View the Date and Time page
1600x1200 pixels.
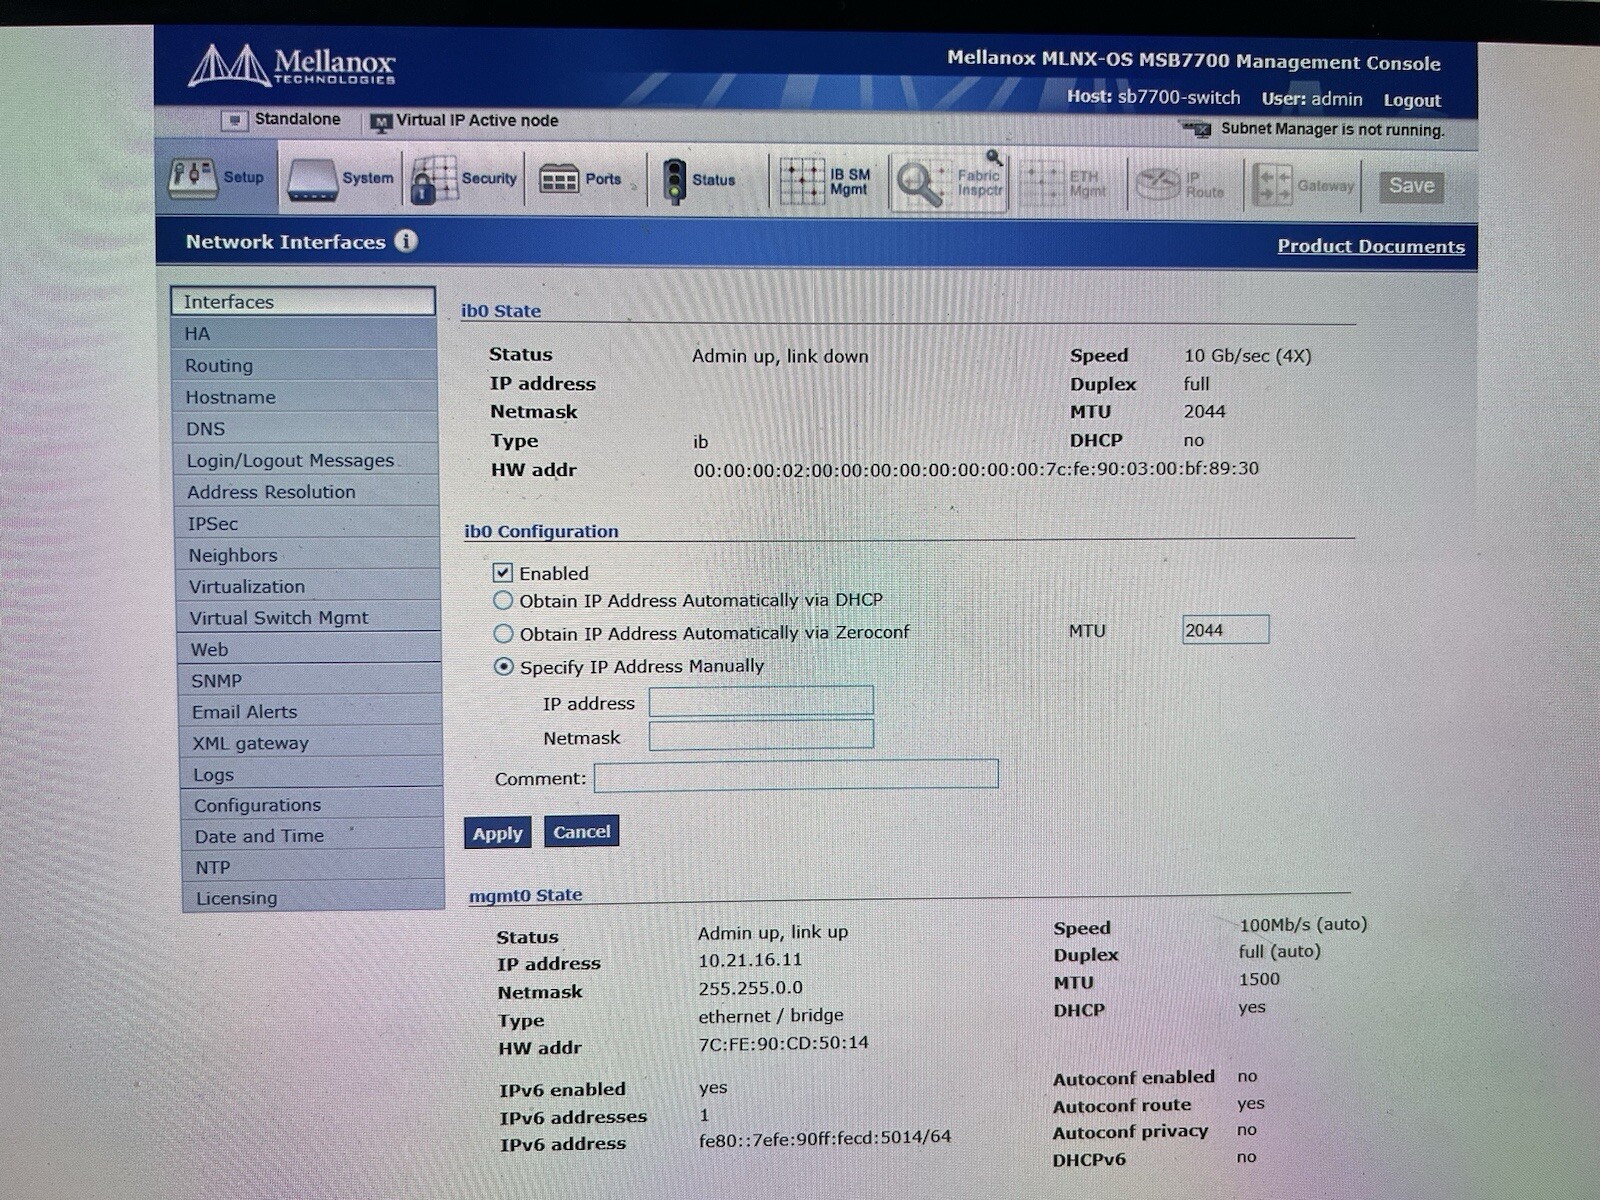pos(313,836)
